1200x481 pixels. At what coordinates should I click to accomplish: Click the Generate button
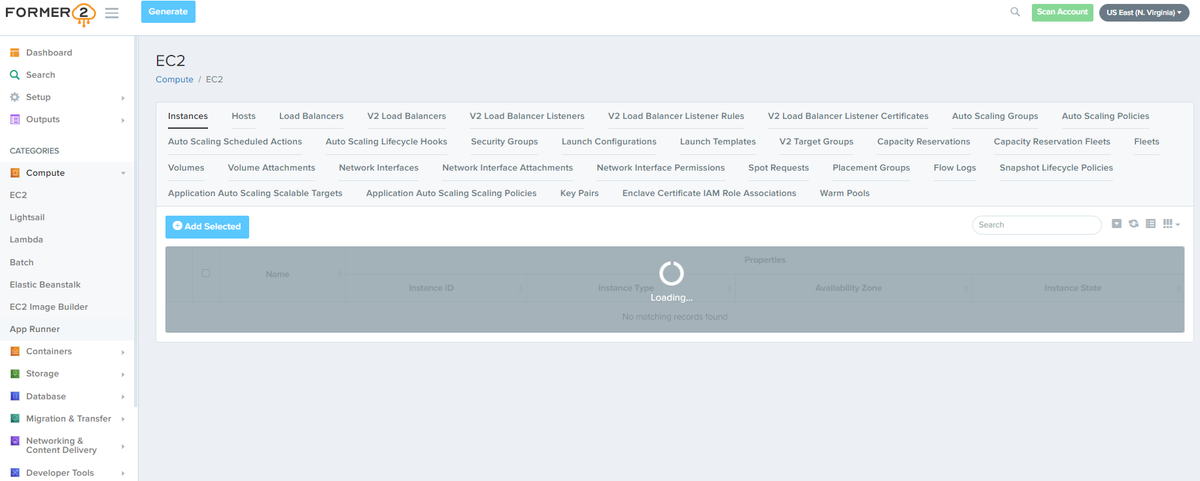tap(168, 12)
